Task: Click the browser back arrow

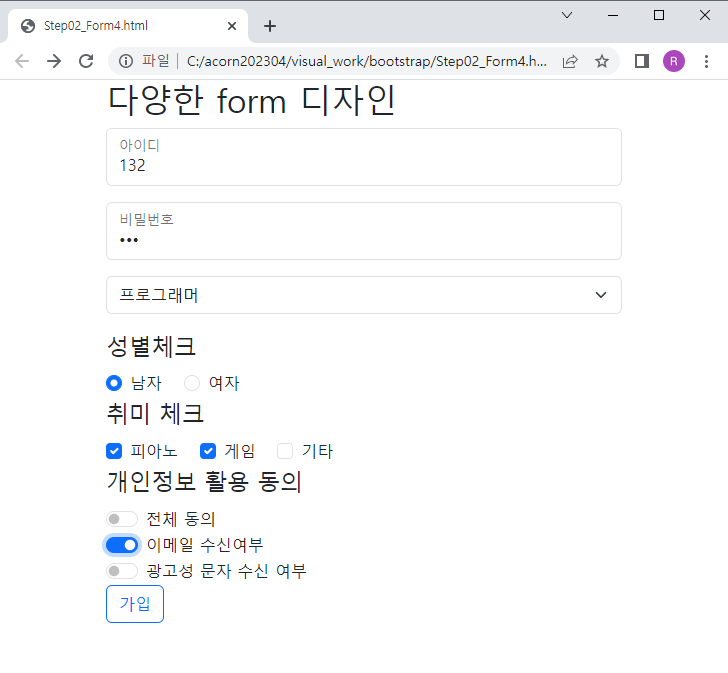Action: pos(22,61)
